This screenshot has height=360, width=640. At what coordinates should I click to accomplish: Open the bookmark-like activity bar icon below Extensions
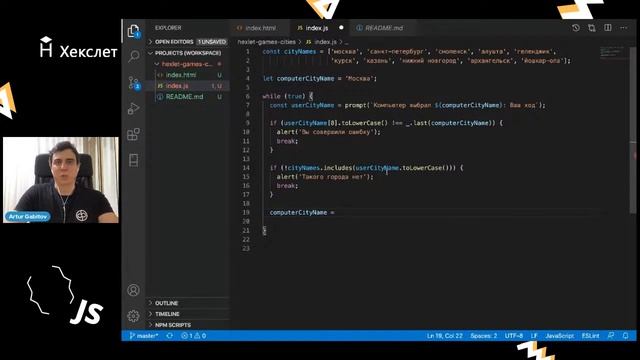coord(133,160)
